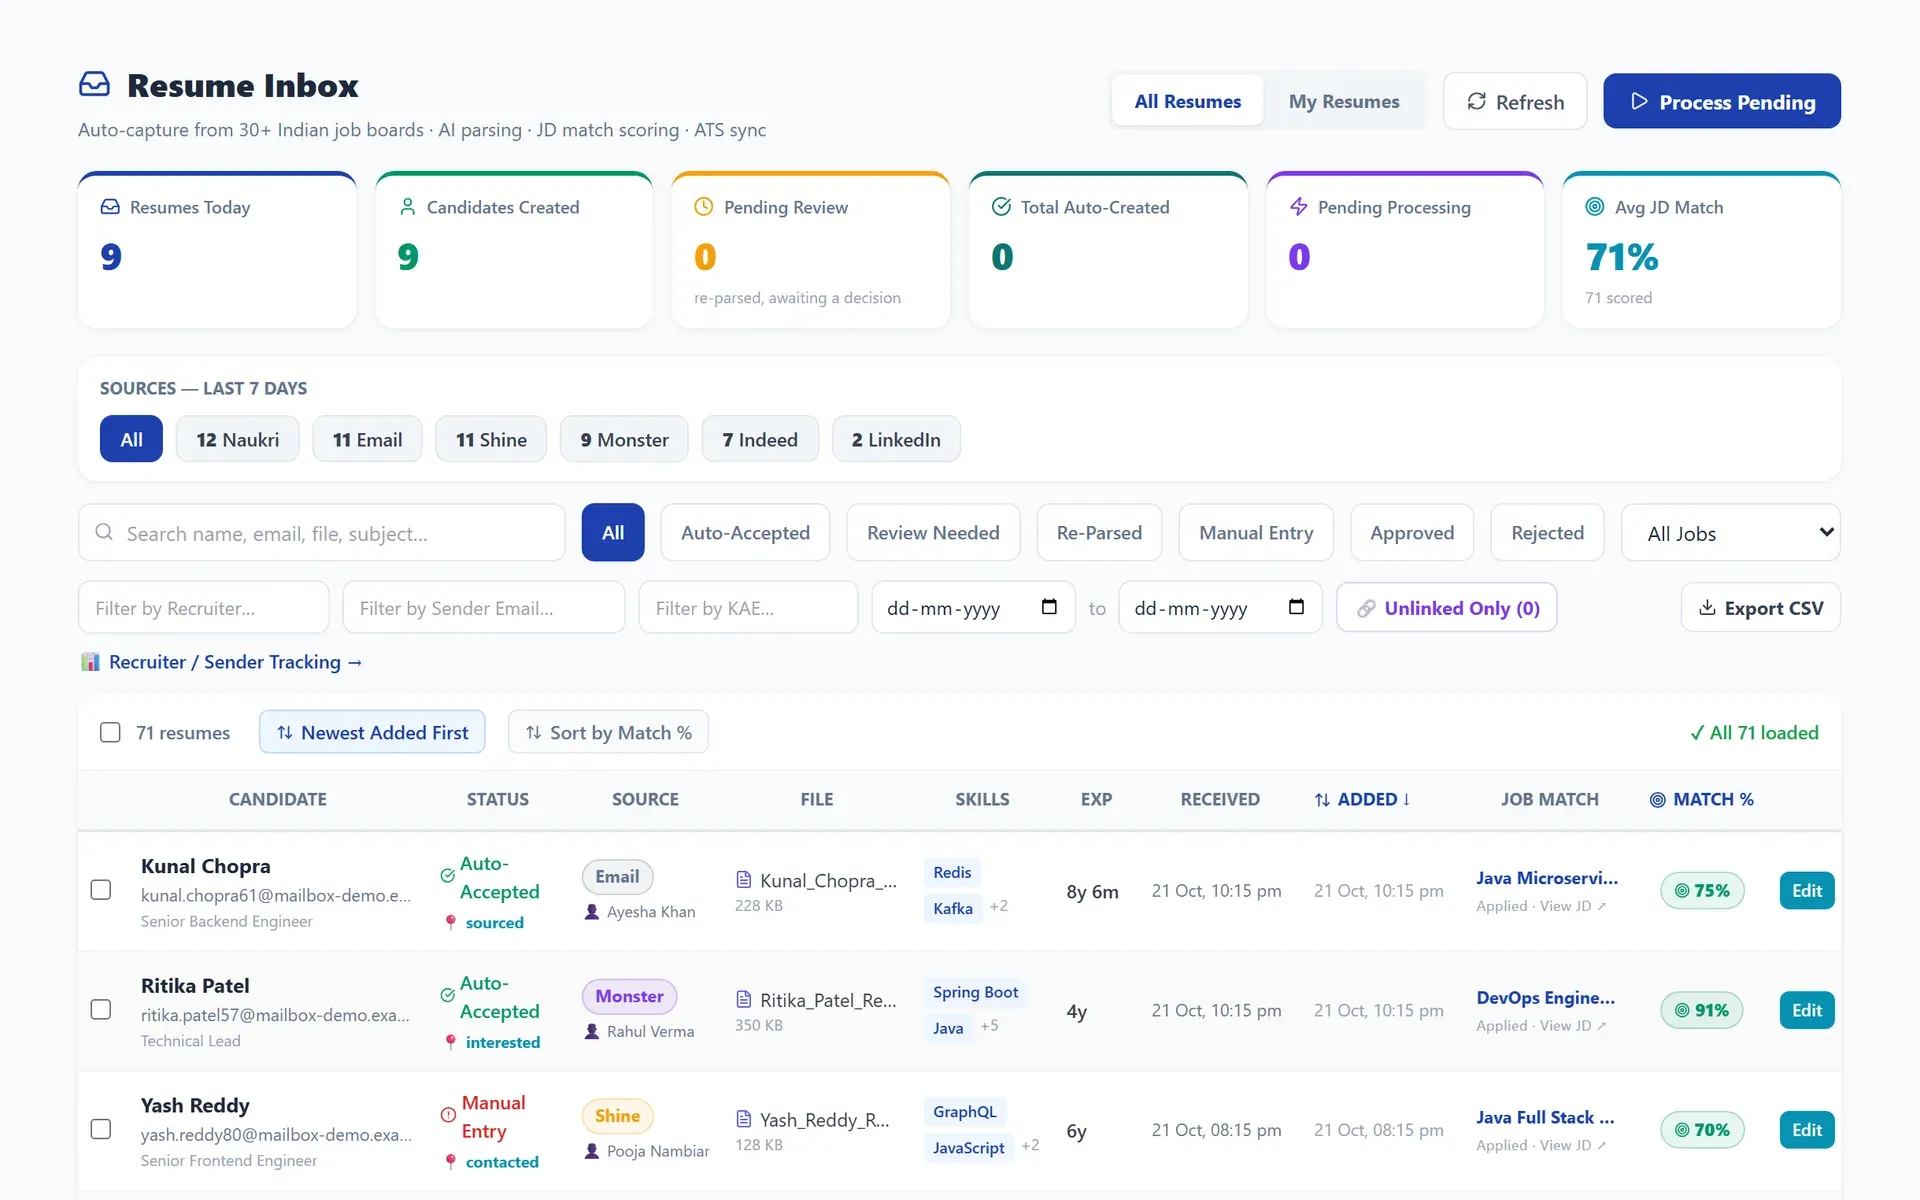
Task: Select the Yash Reddy row checkbox
Action: (101, 1129)
